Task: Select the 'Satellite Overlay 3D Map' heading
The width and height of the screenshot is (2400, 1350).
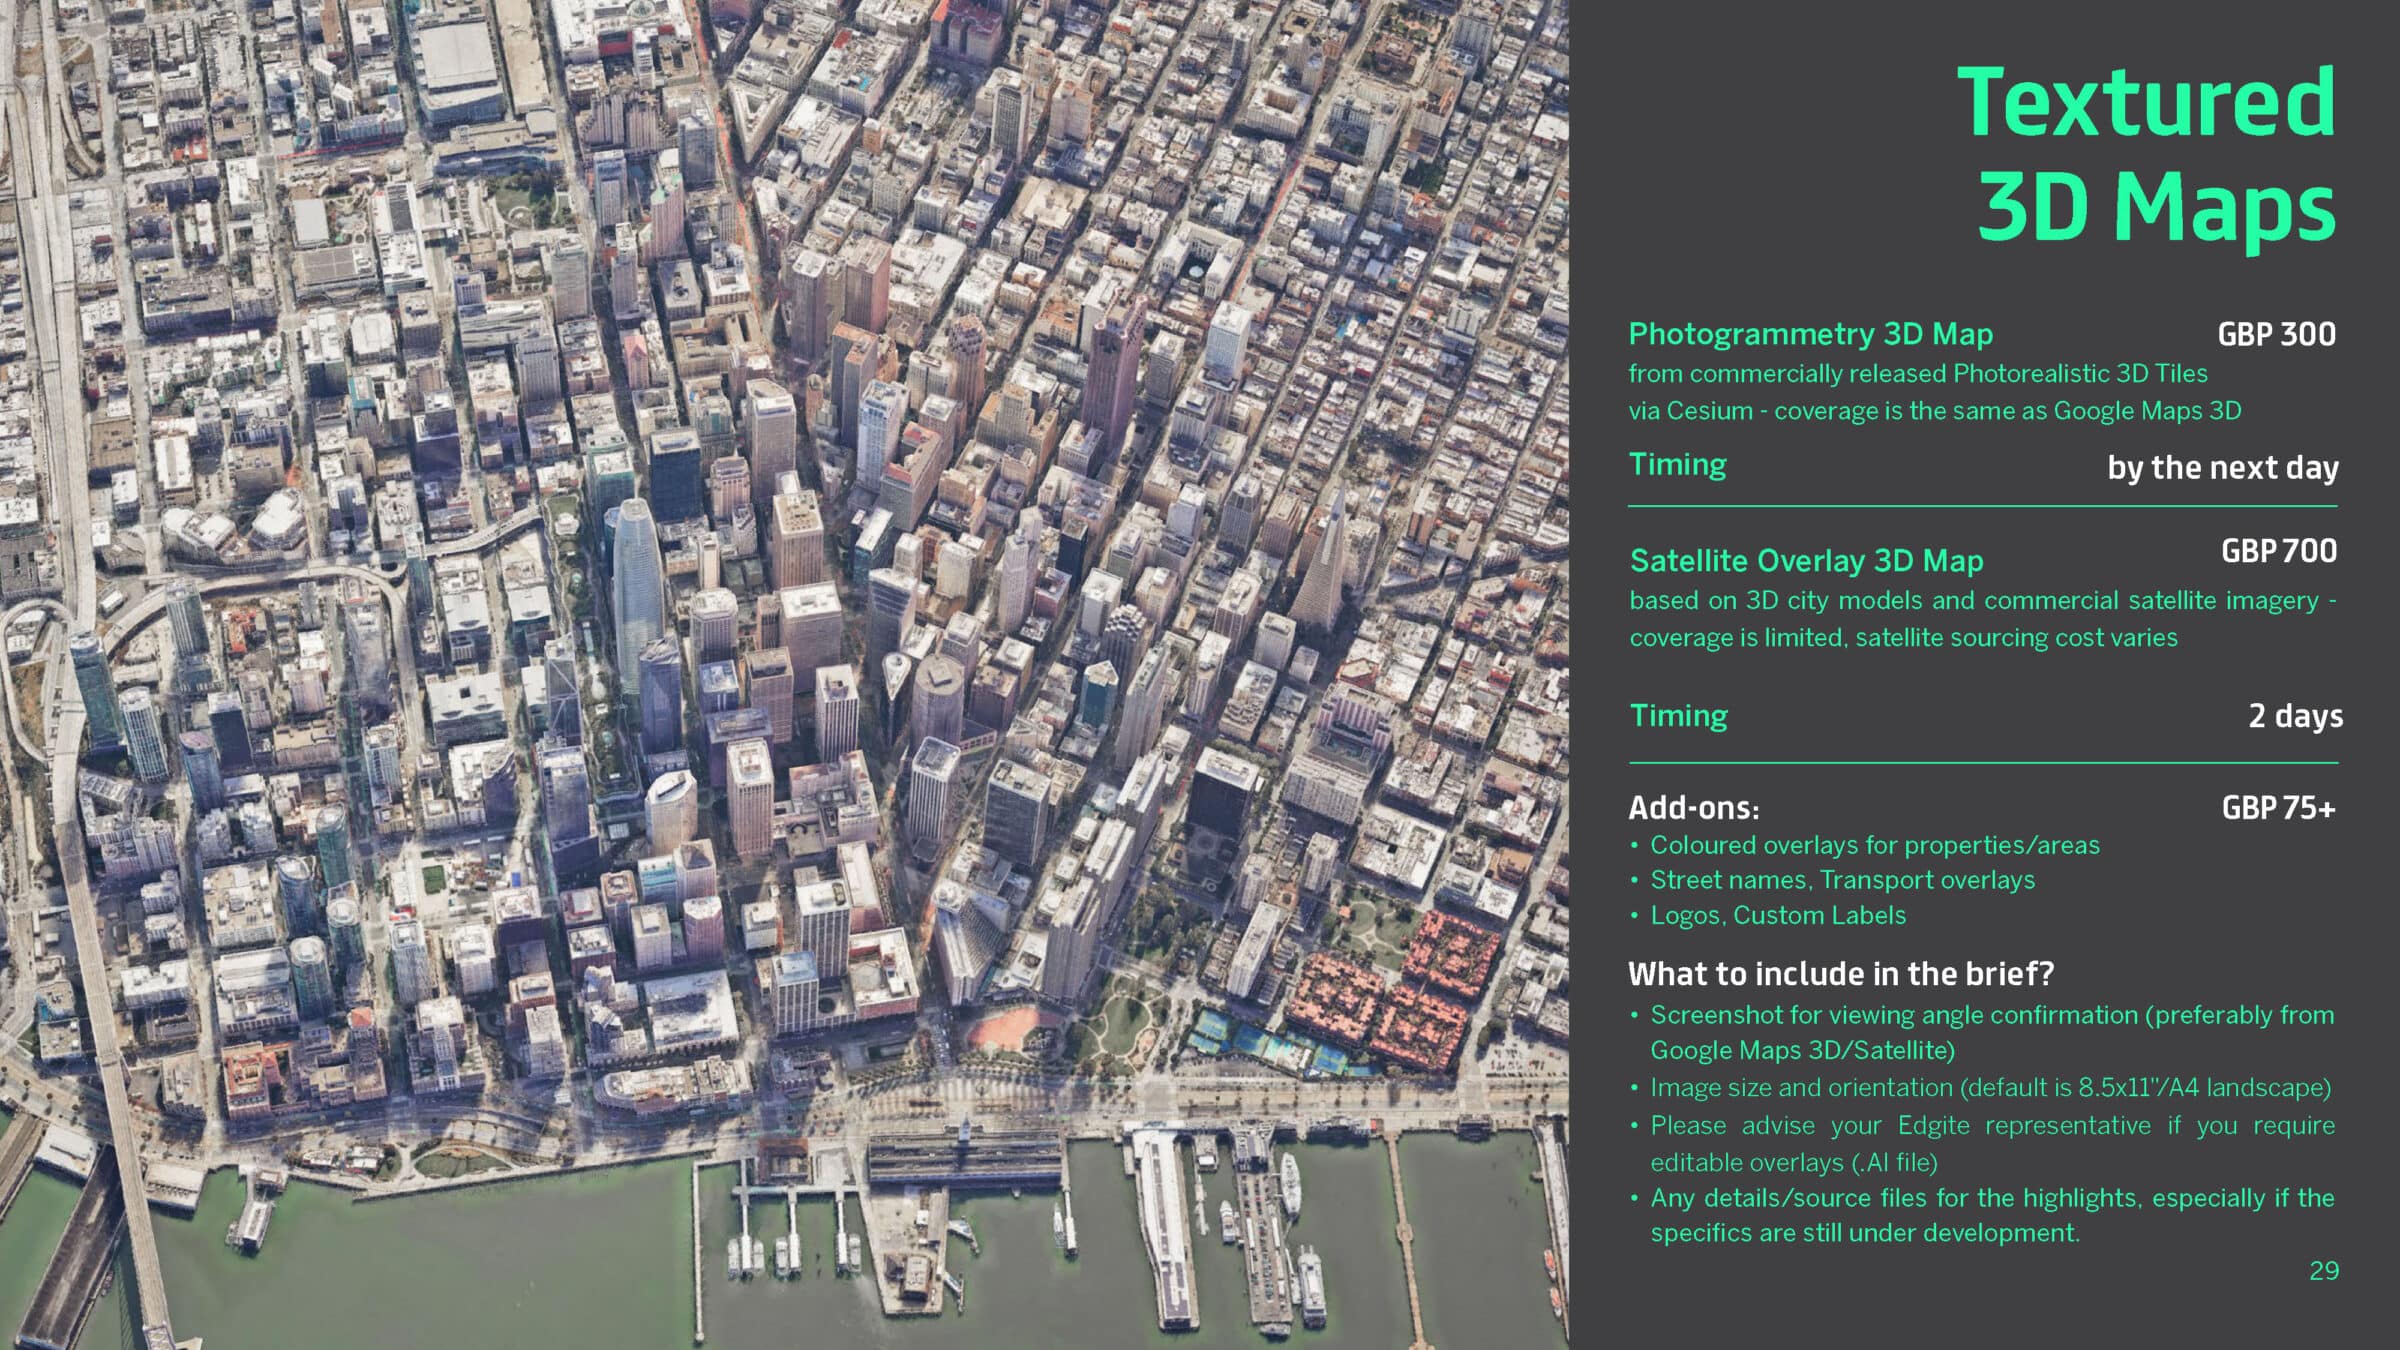Action: coord(1806,560)
